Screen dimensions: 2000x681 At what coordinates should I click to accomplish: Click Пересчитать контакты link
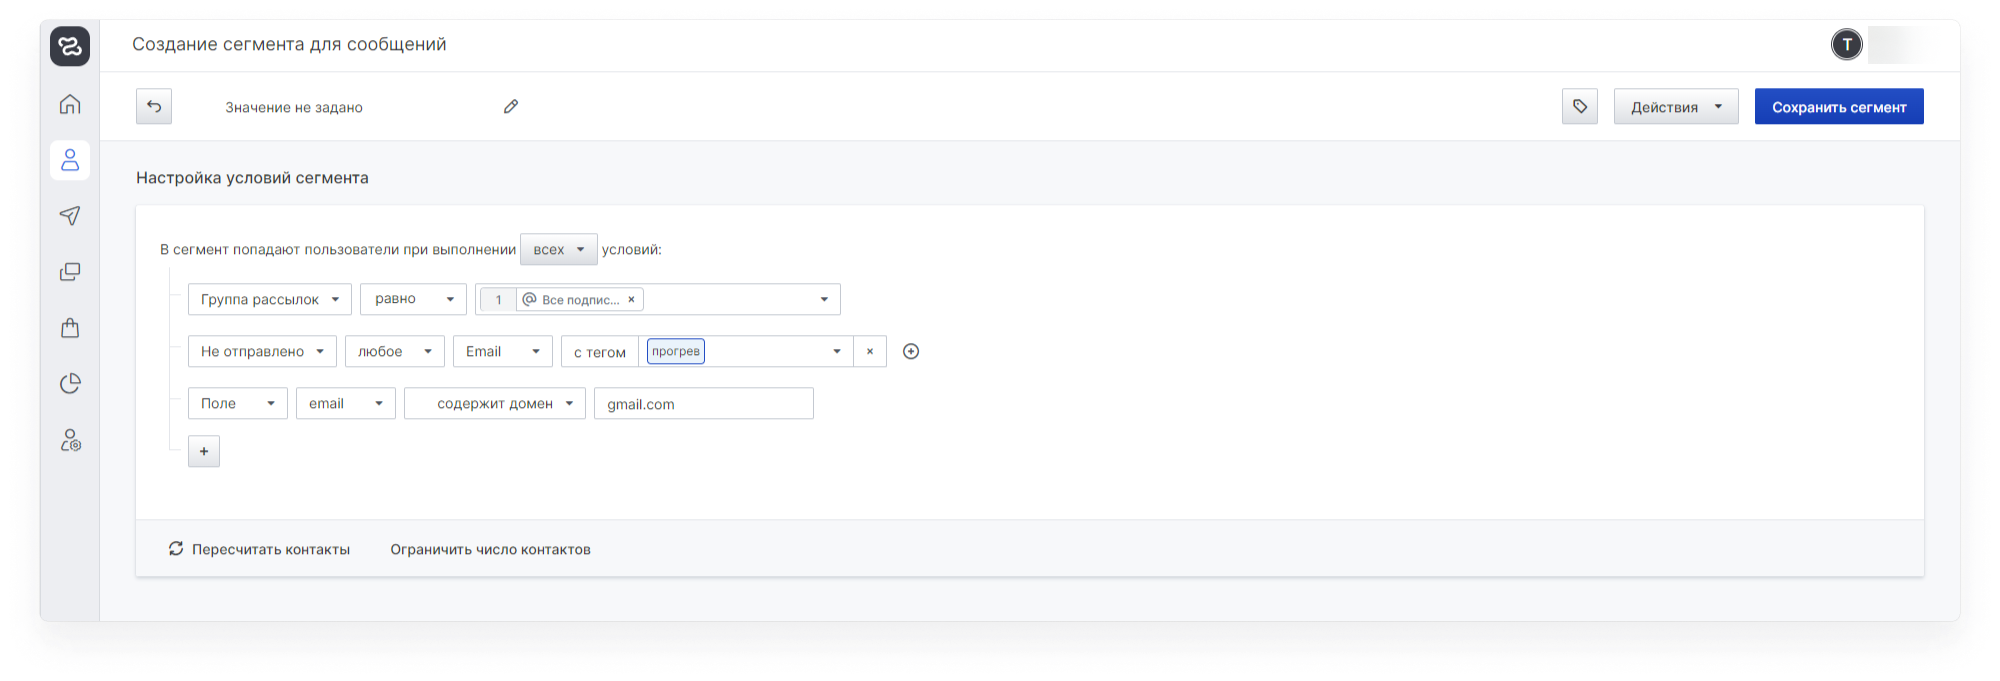pos(271,549)
